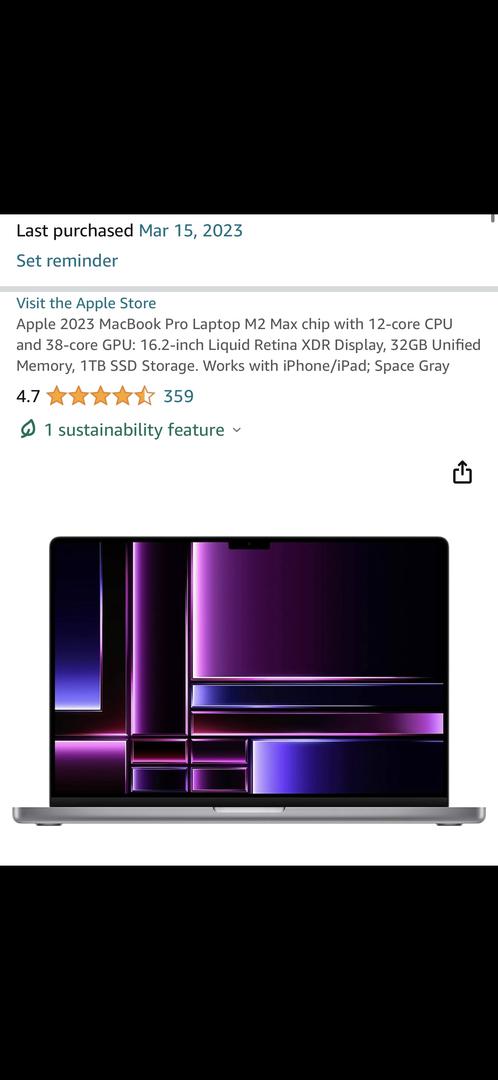Click the Last purchased label
Viewport: 498px width, 1080px height.
tap(74, 231)
